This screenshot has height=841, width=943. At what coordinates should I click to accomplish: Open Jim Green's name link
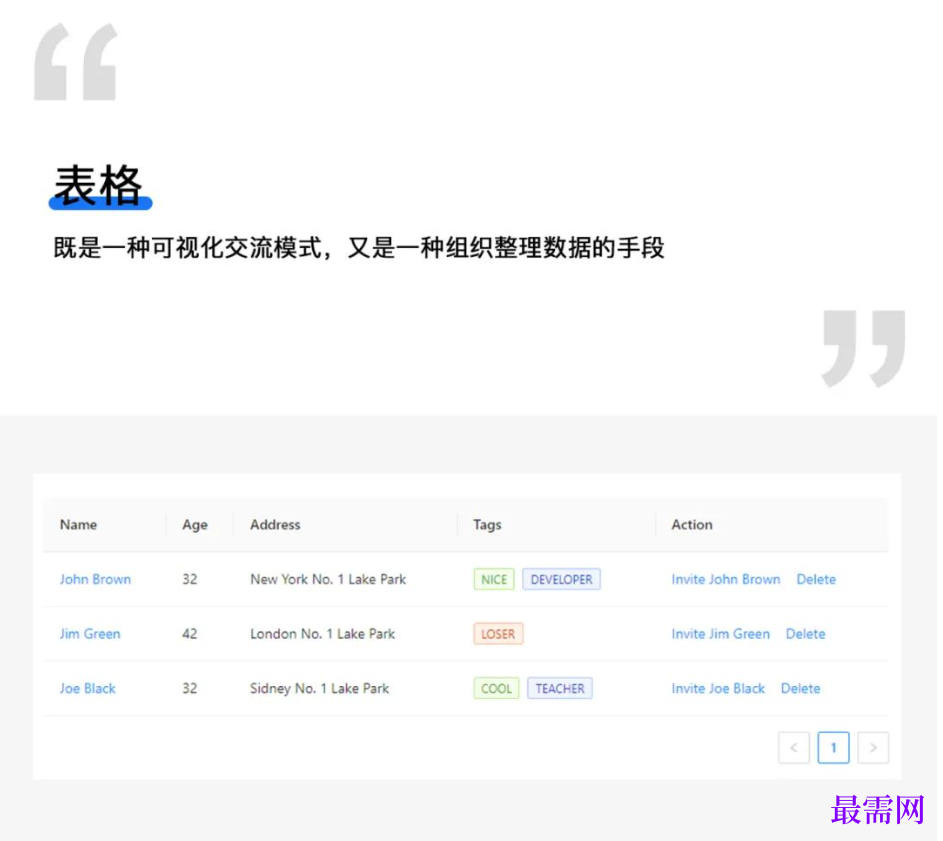click(x=90, y=634)
